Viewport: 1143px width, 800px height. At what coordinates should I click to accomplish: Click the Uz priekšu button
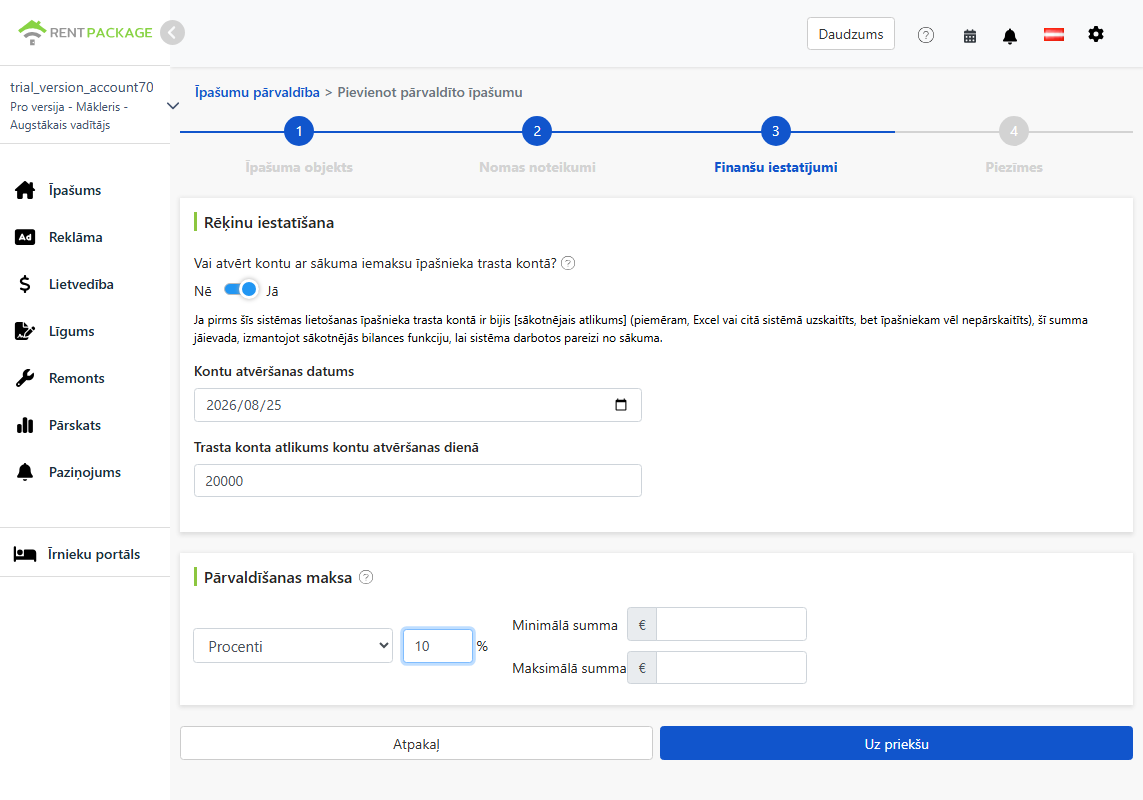point(897,744)
